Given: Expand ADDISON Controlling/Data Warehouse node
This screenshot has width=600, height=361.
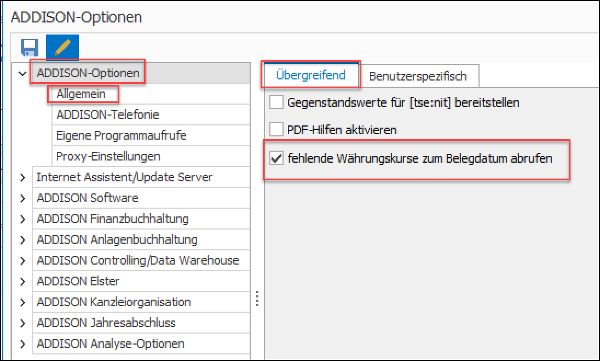Looking at the screenshot, I should pyautogui.click(x=23, y=261).
